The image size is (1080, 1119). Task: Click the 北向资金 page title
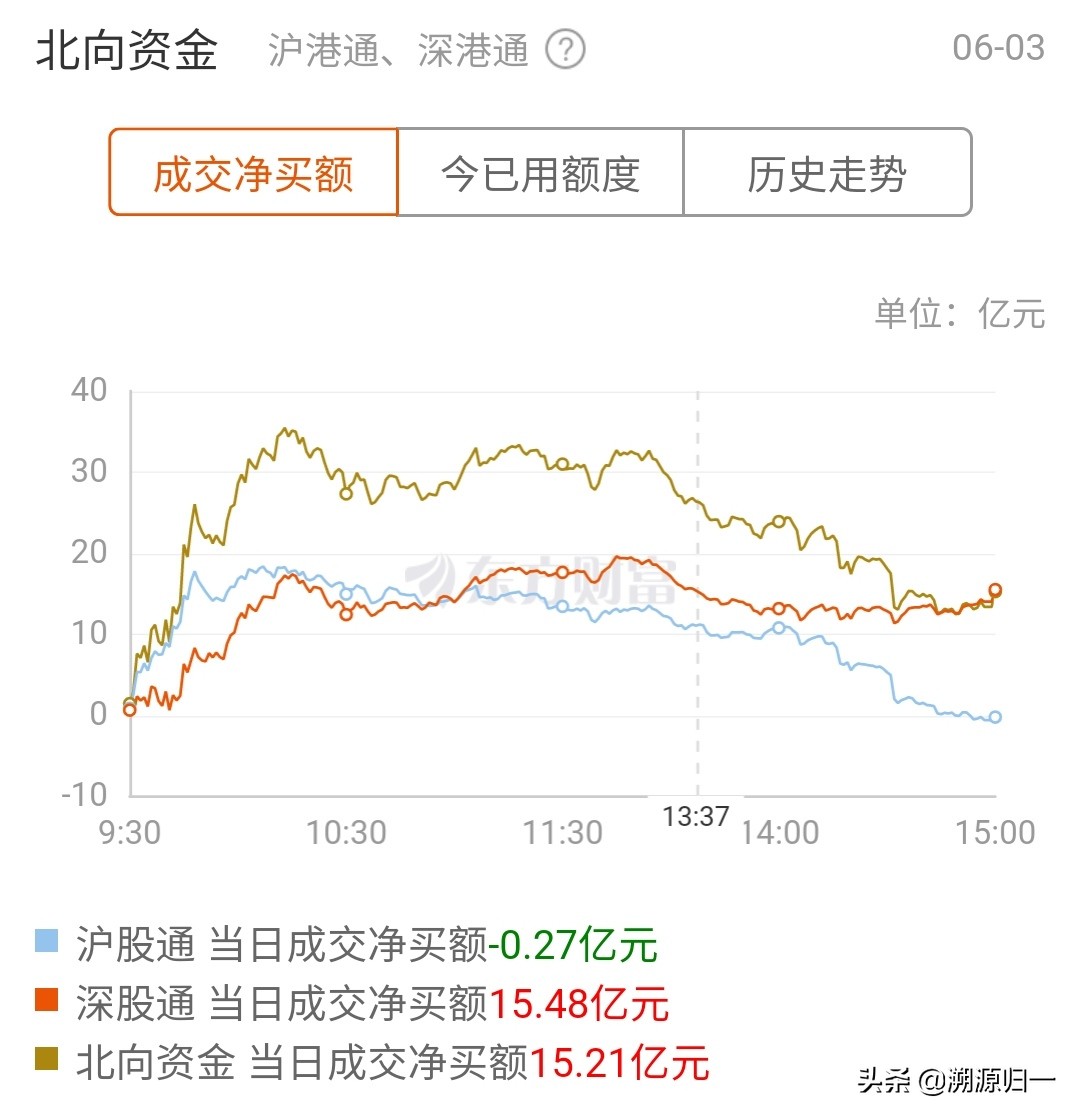point(127,50)
